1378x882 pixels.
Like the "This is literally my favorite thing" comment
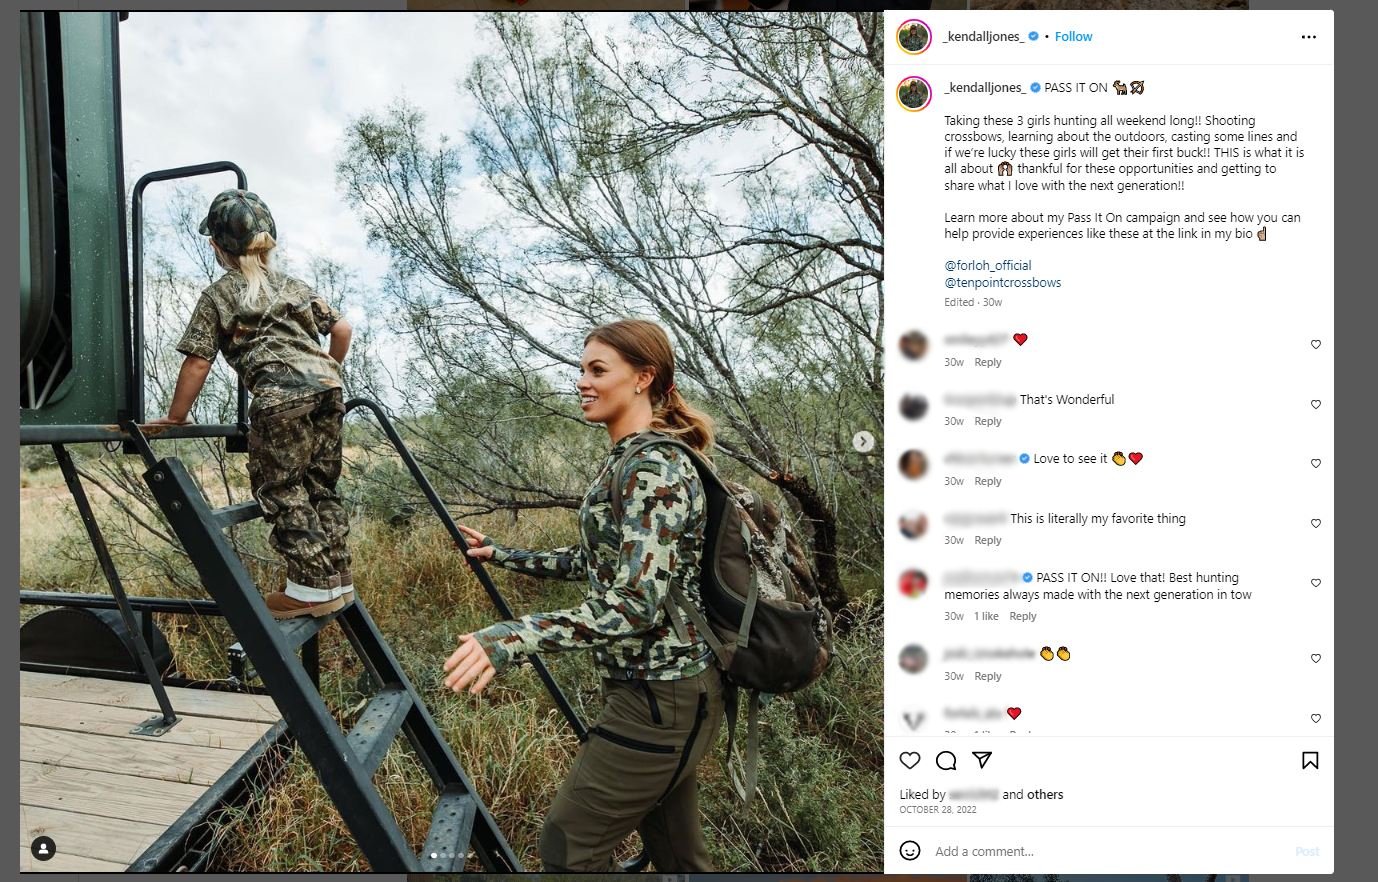pyautogui.click(x=1316, y=524)
